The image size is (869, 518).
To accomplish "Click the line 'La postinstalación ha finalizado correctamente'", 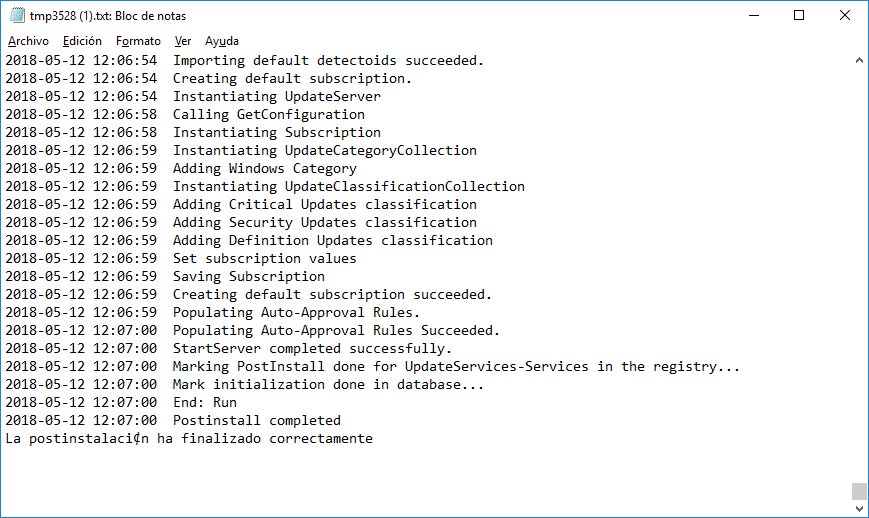I will click(x=188, y=438).
